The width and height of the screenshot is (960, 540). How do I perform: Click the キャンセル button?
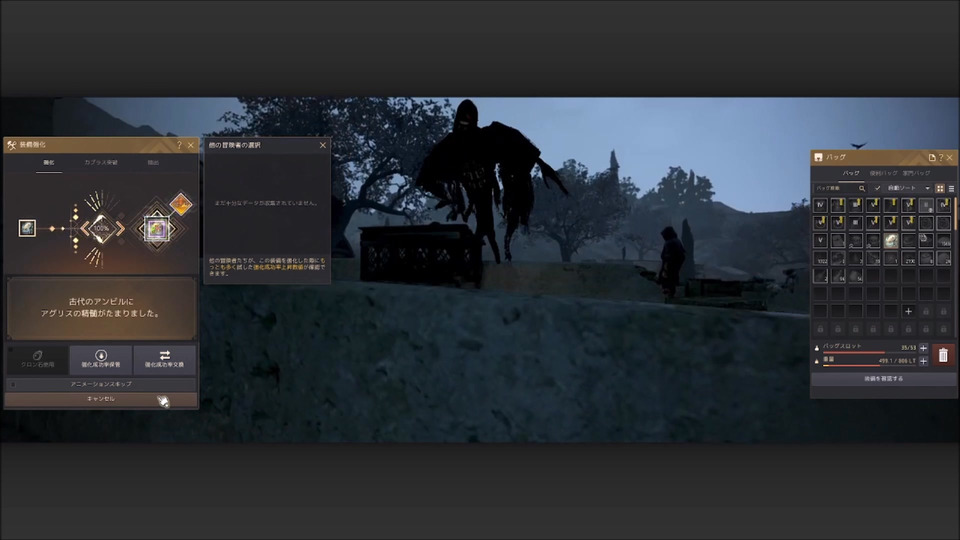[x=101, y=399]
